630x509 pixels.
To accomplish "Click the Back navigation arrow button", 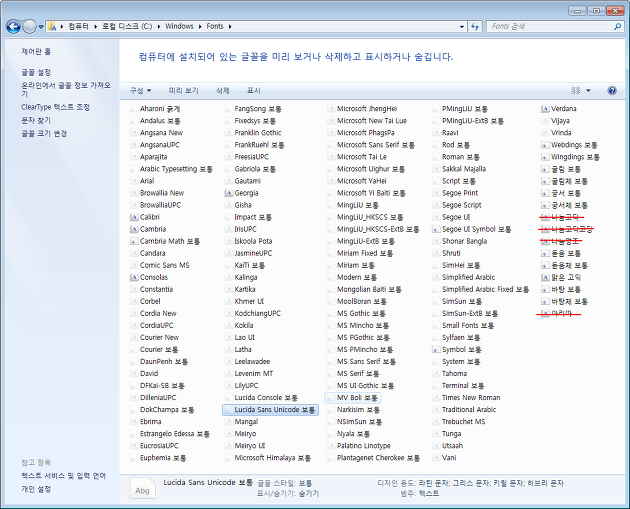I will pos(13,27).
